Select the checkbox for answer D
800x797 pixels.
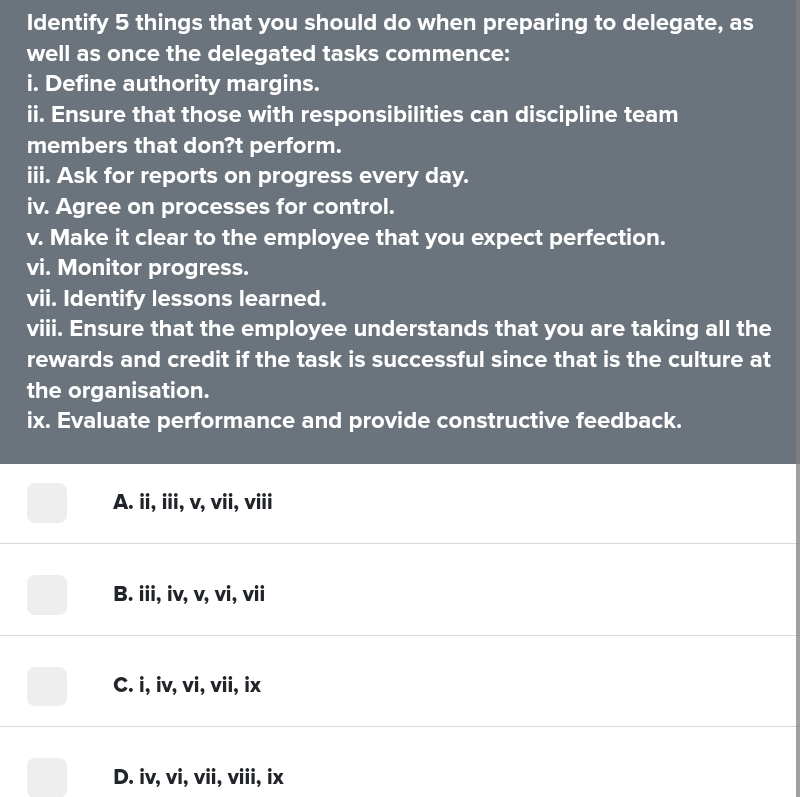pos(46,777)
